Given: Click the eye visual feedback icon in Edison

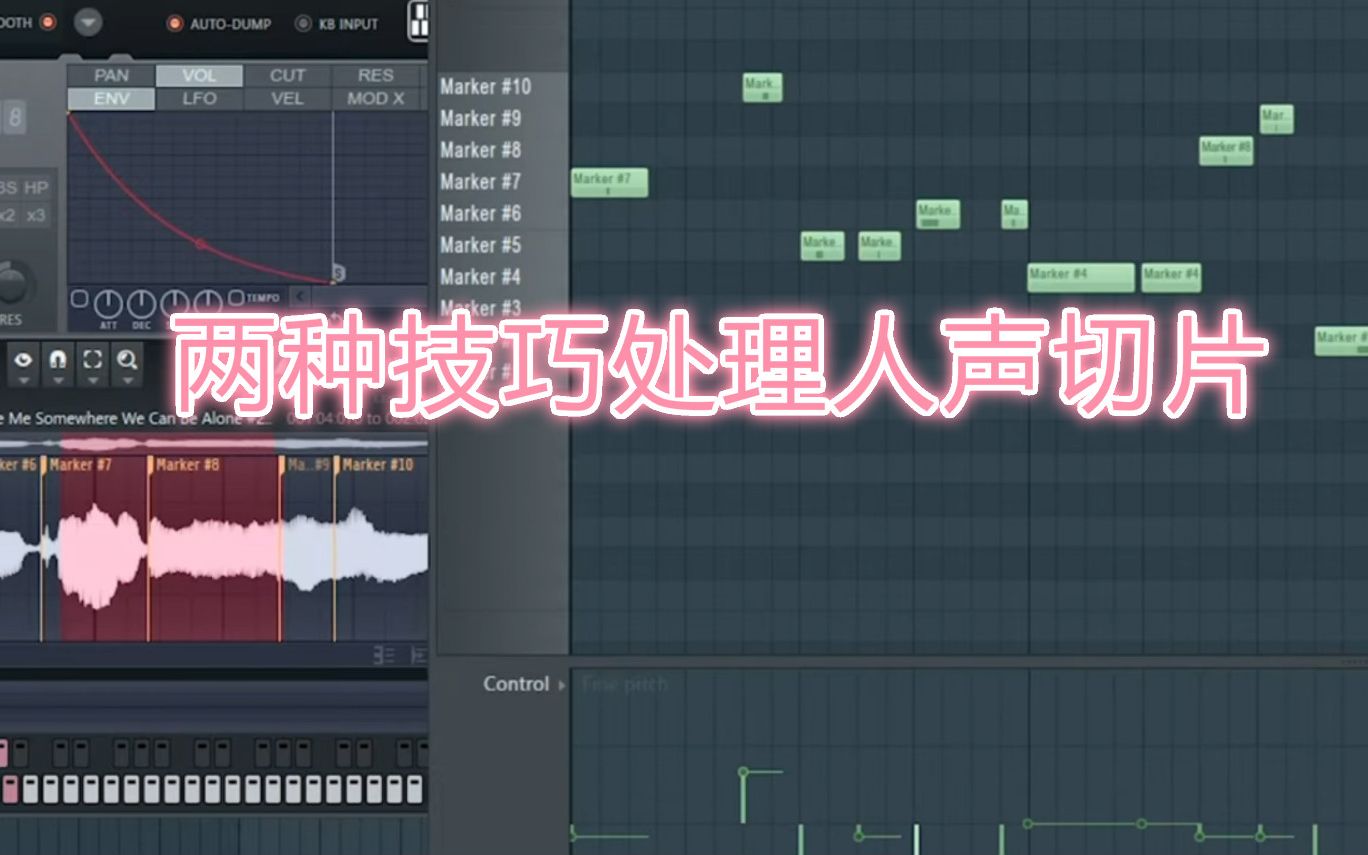Looking at the screenshot, I should point(24,359).
